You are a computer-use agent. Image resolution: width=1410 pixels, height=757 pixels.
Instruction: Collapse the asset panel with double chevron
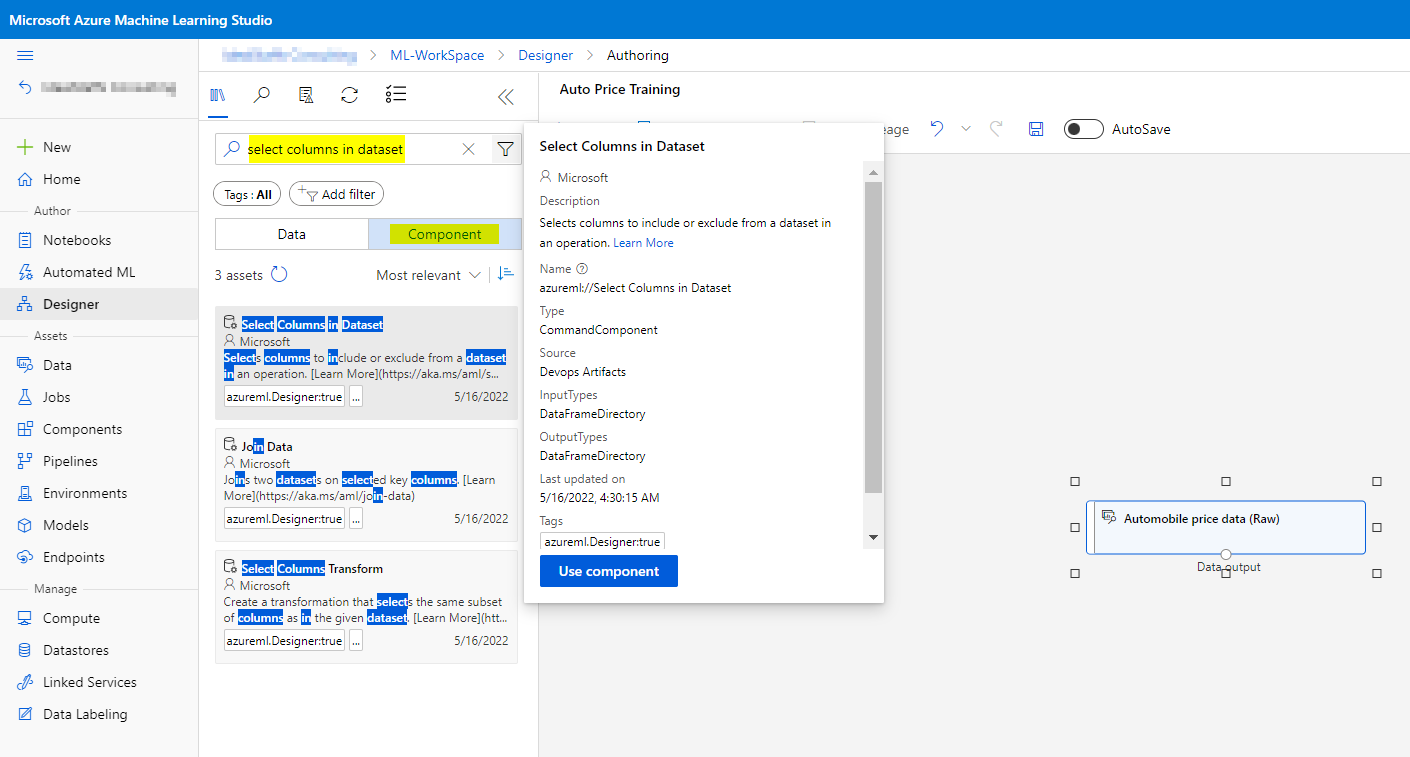[x=506, y=96]
